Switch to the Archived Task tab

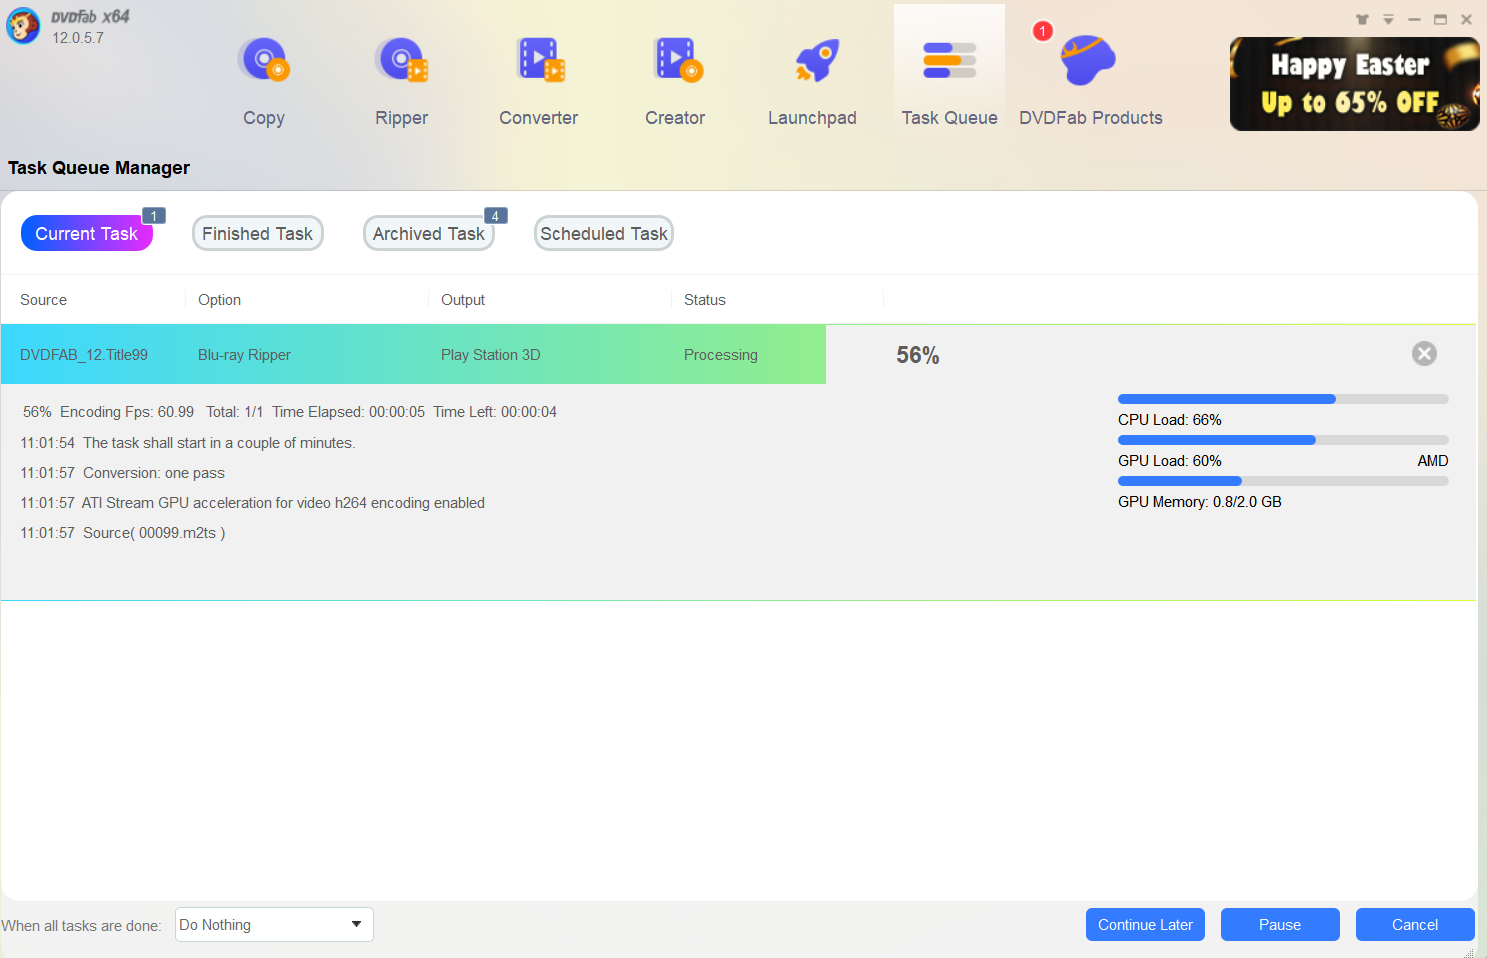tap(429, 233)
